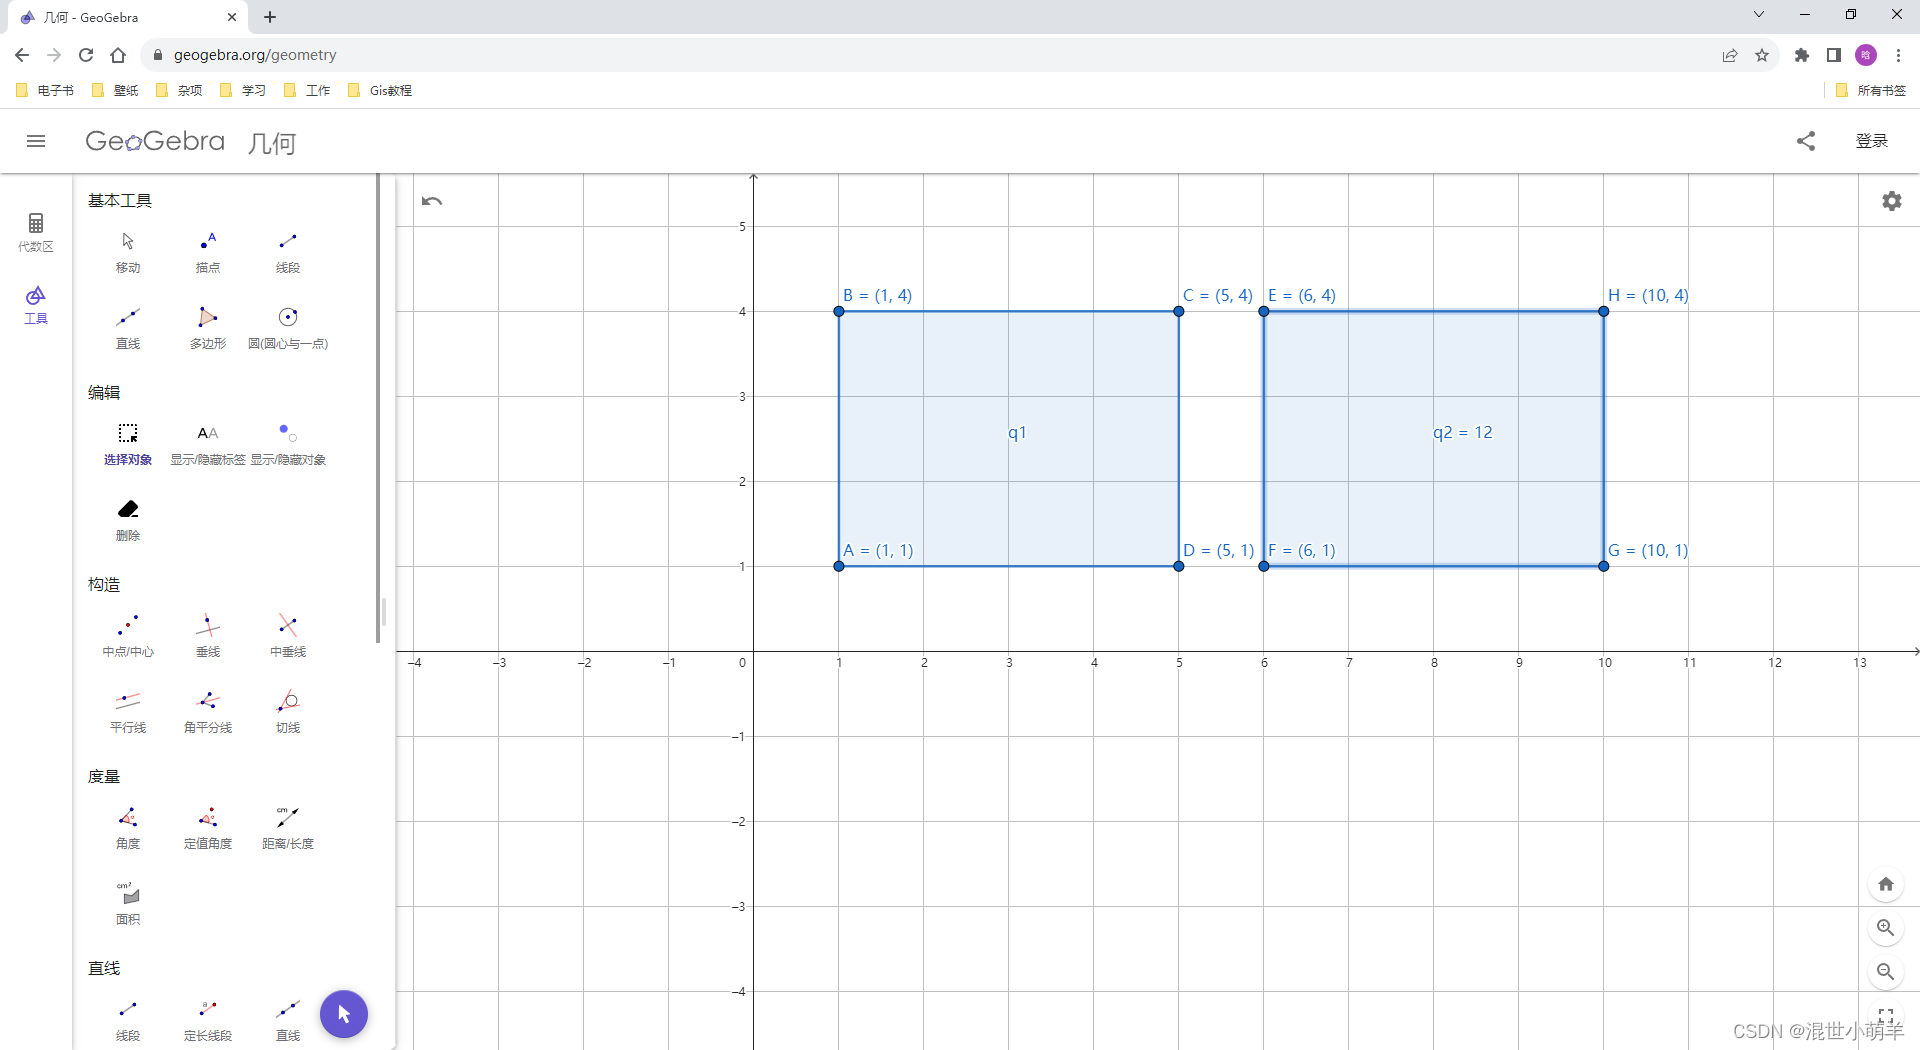
Task: Click the purple floating Move tool button
Action: pyautogui.click(x=344, y=1014)
